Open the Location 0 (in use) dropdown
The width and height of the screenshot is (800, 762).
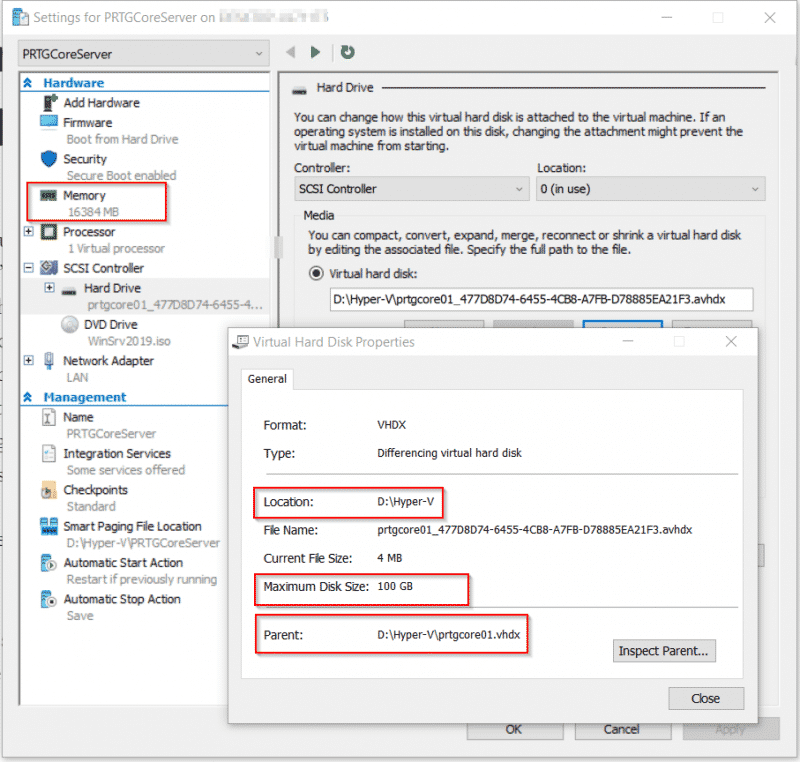coord(651,189)
